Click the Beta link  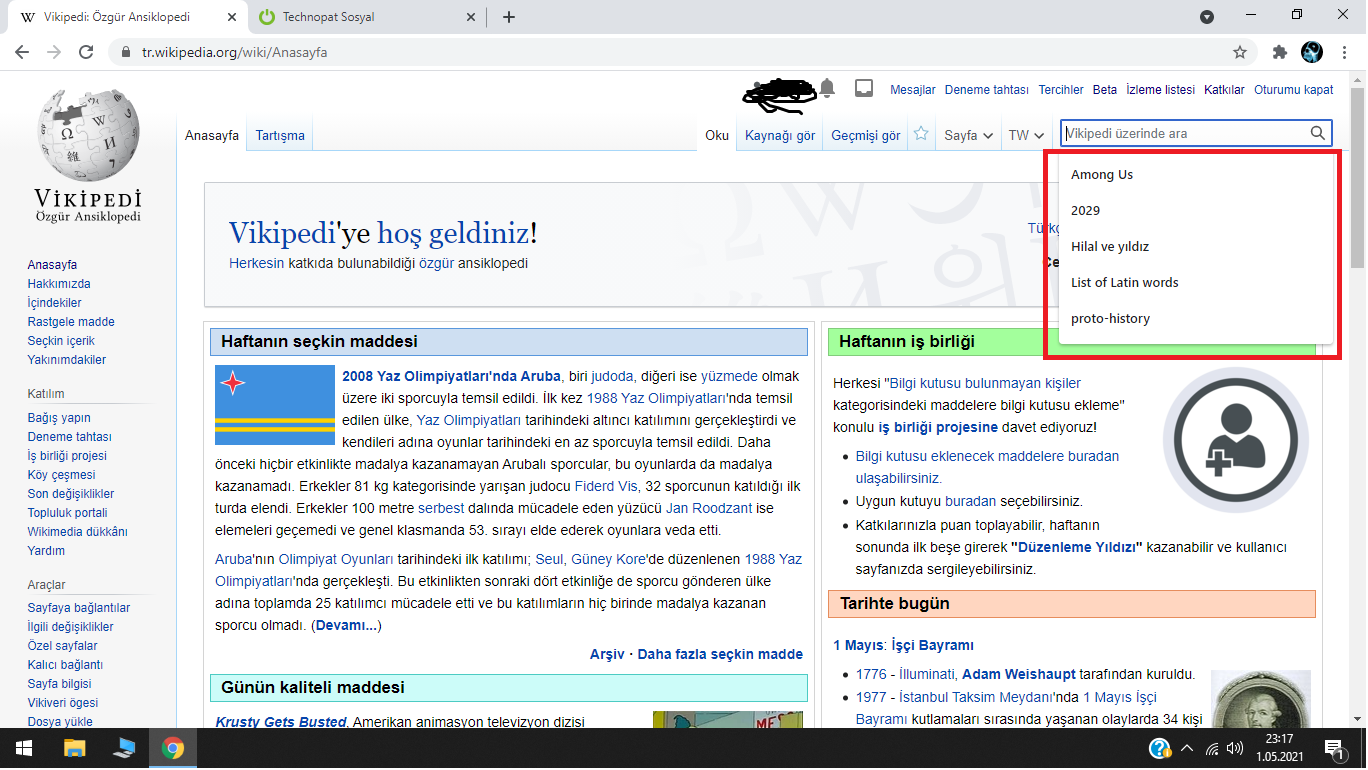pos(1105,90)
